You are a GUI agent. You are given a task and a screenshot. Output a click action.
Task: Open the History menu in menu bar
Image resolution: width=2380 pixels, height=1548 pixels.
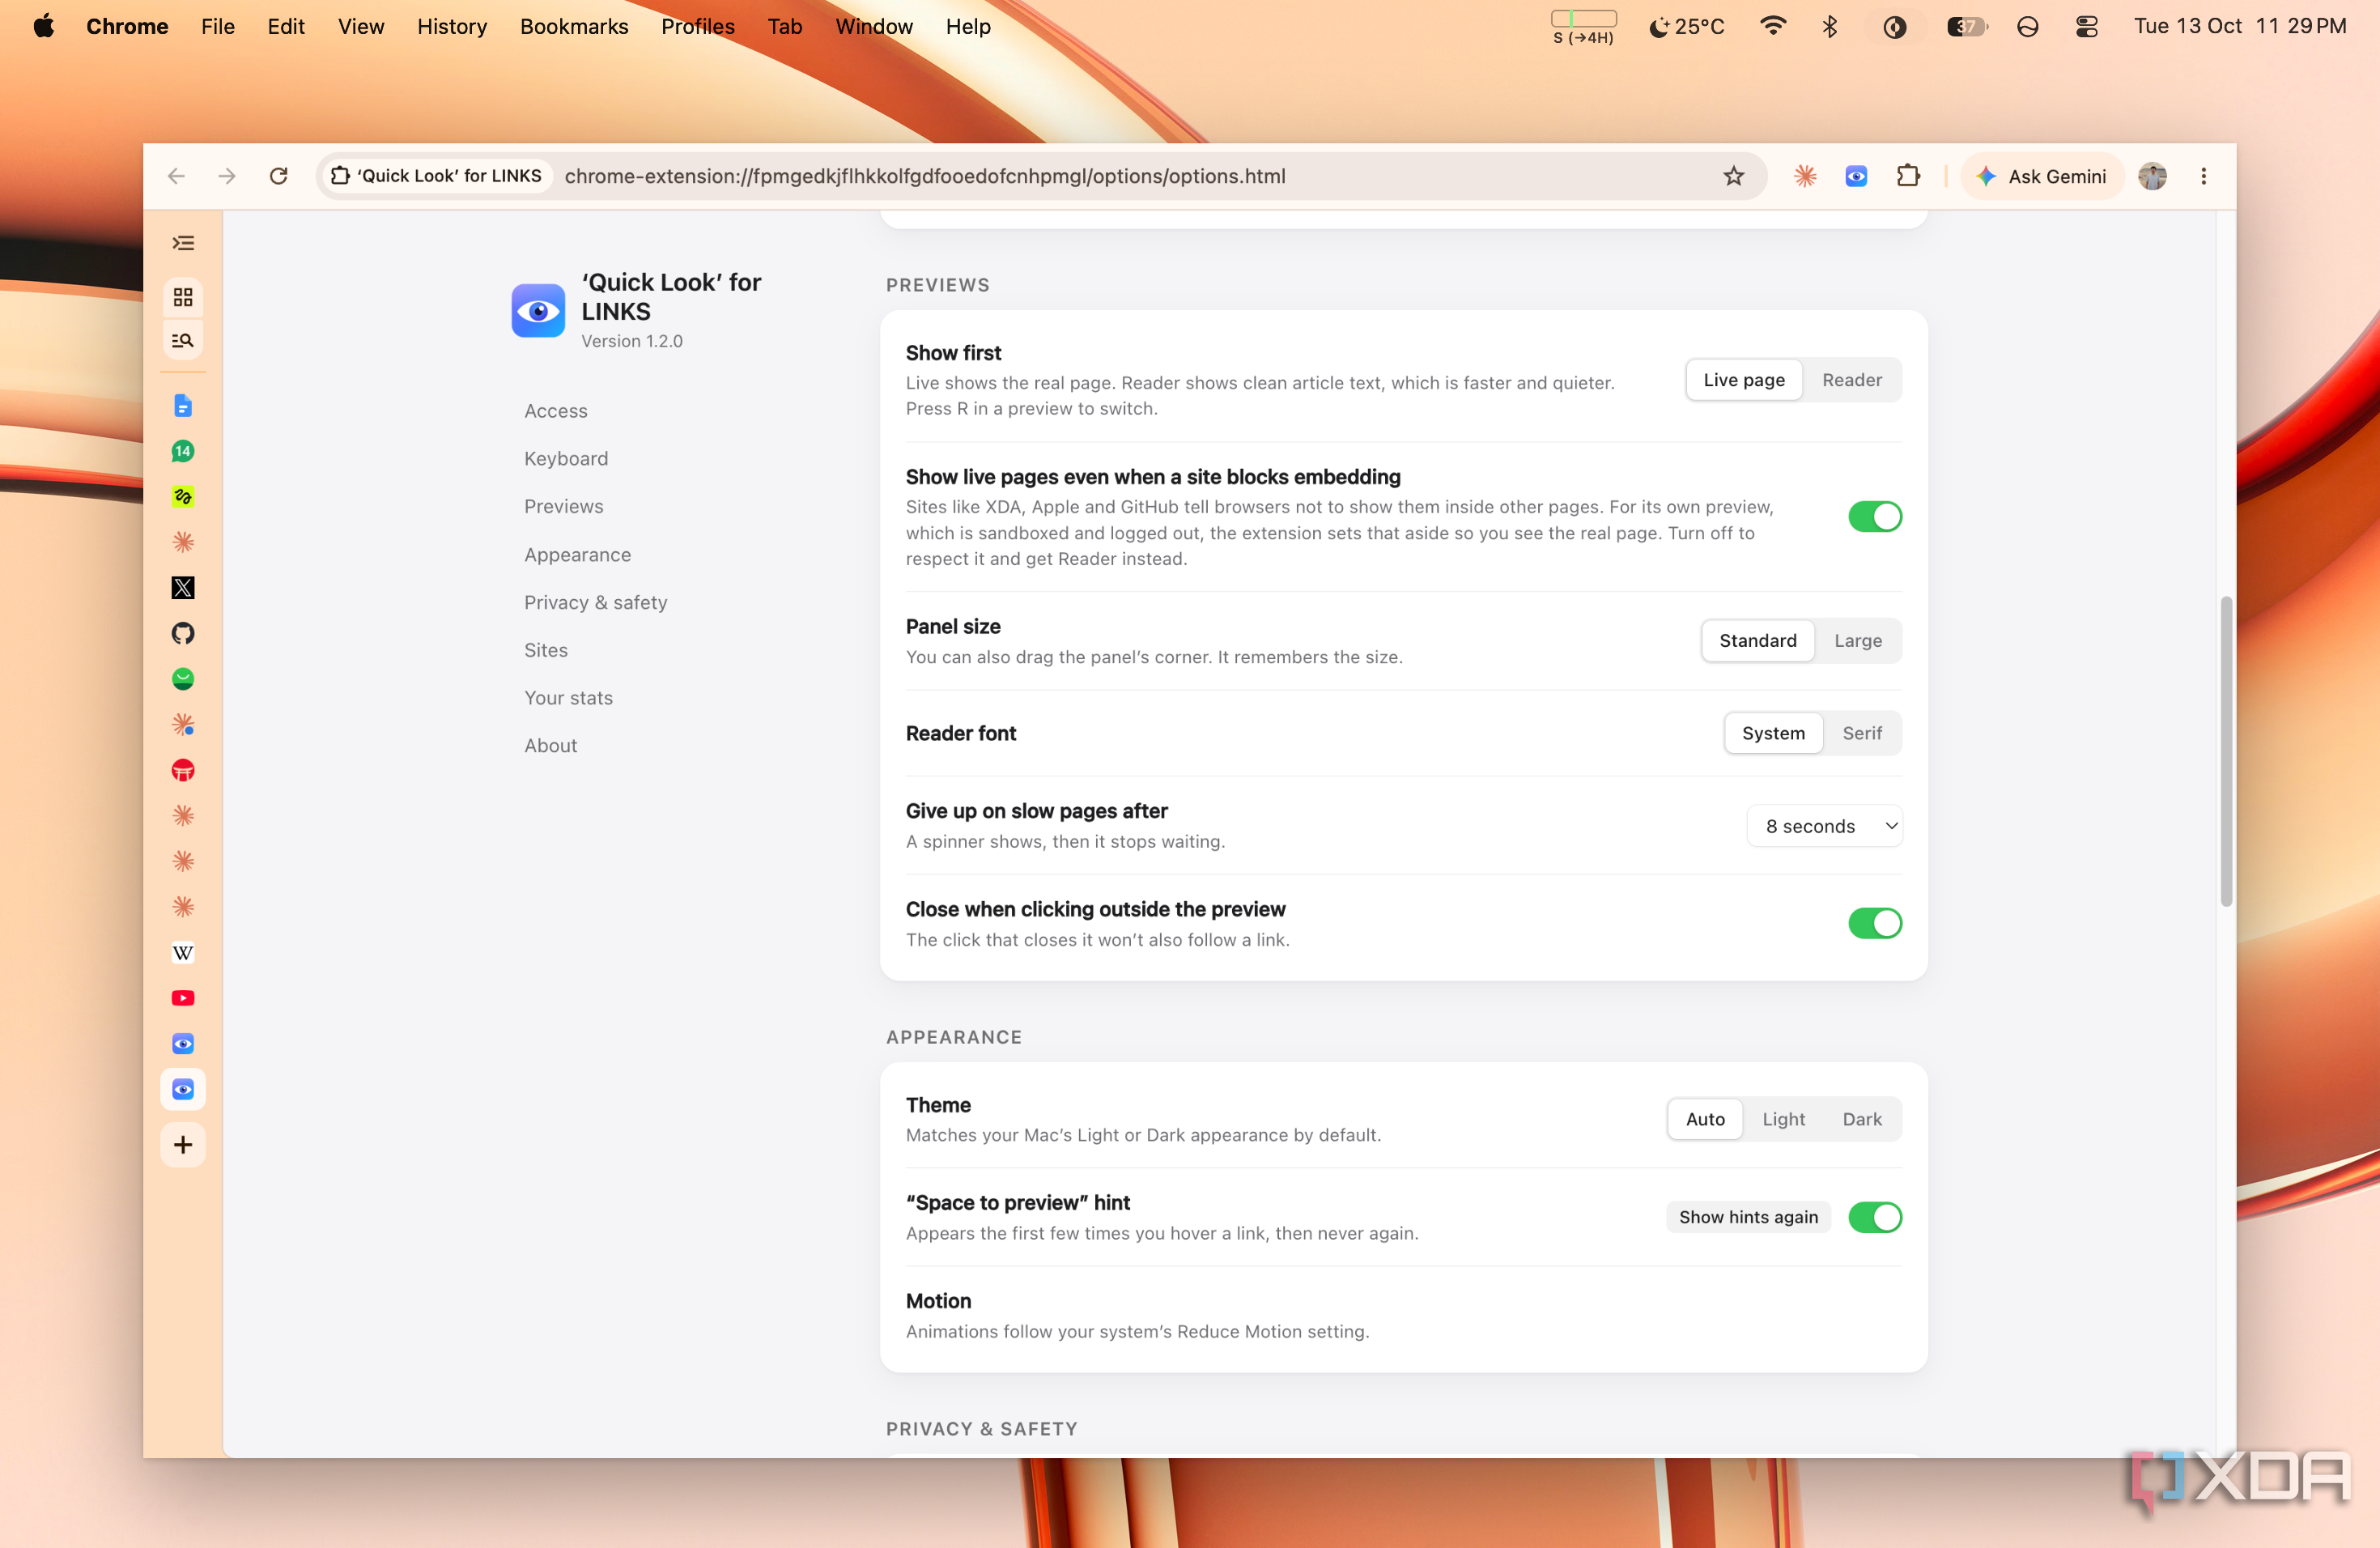click(452, 27)
